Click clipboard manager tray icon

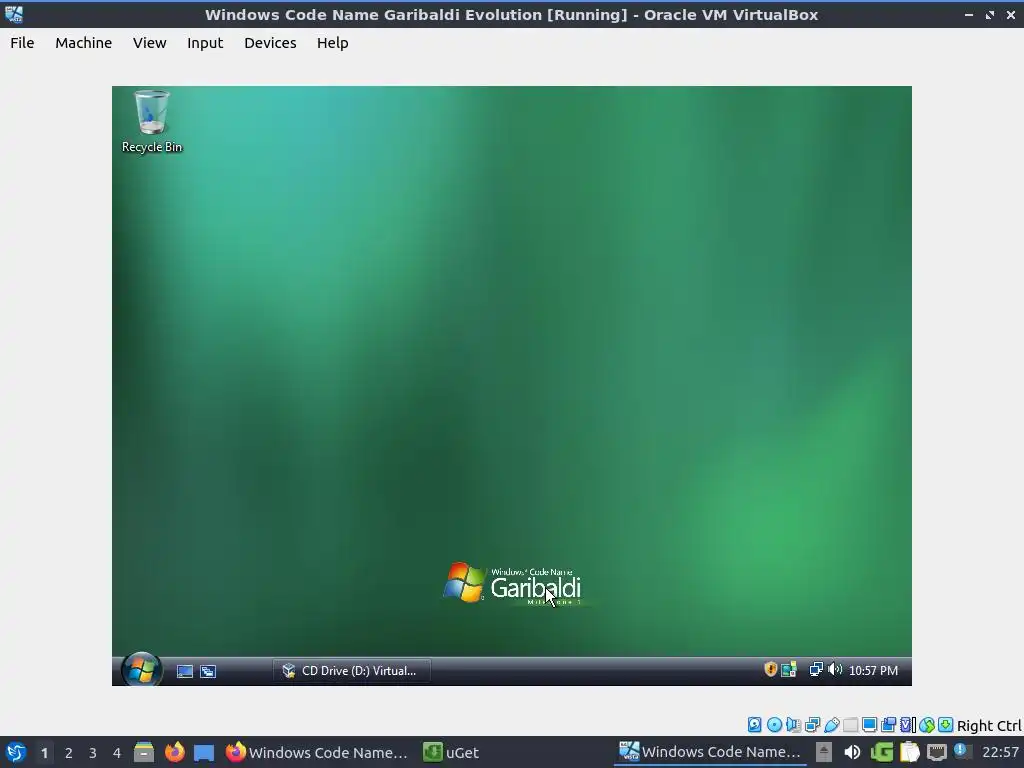coord(910,752)
